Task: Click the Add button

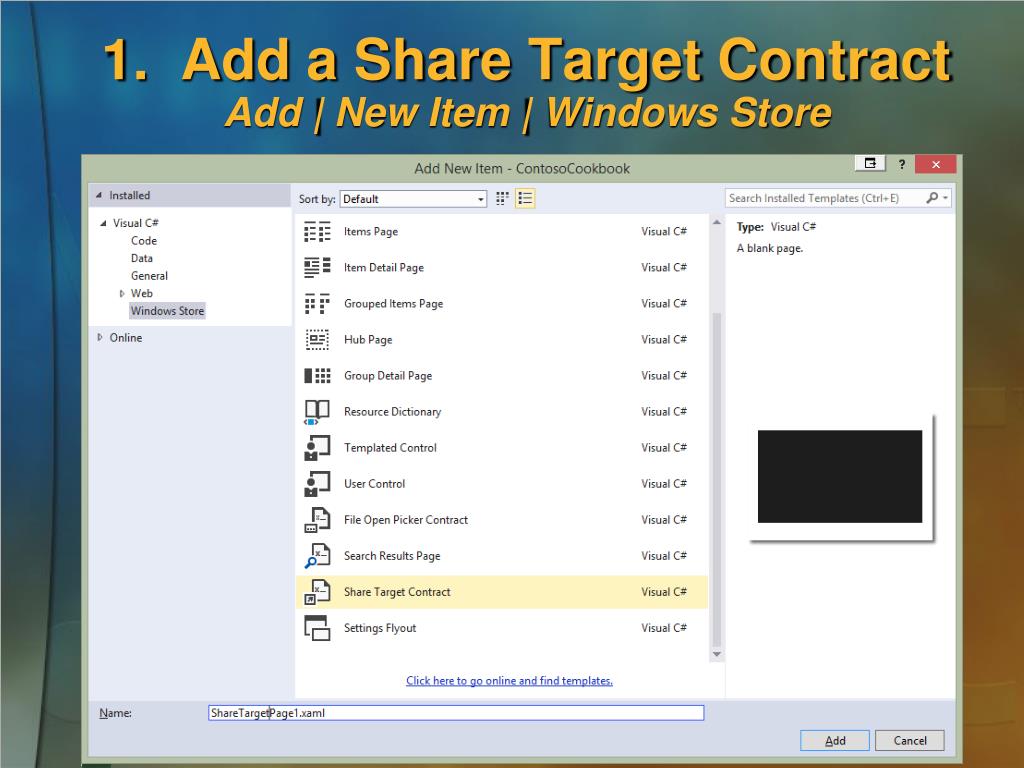Action: click(835, 741)
